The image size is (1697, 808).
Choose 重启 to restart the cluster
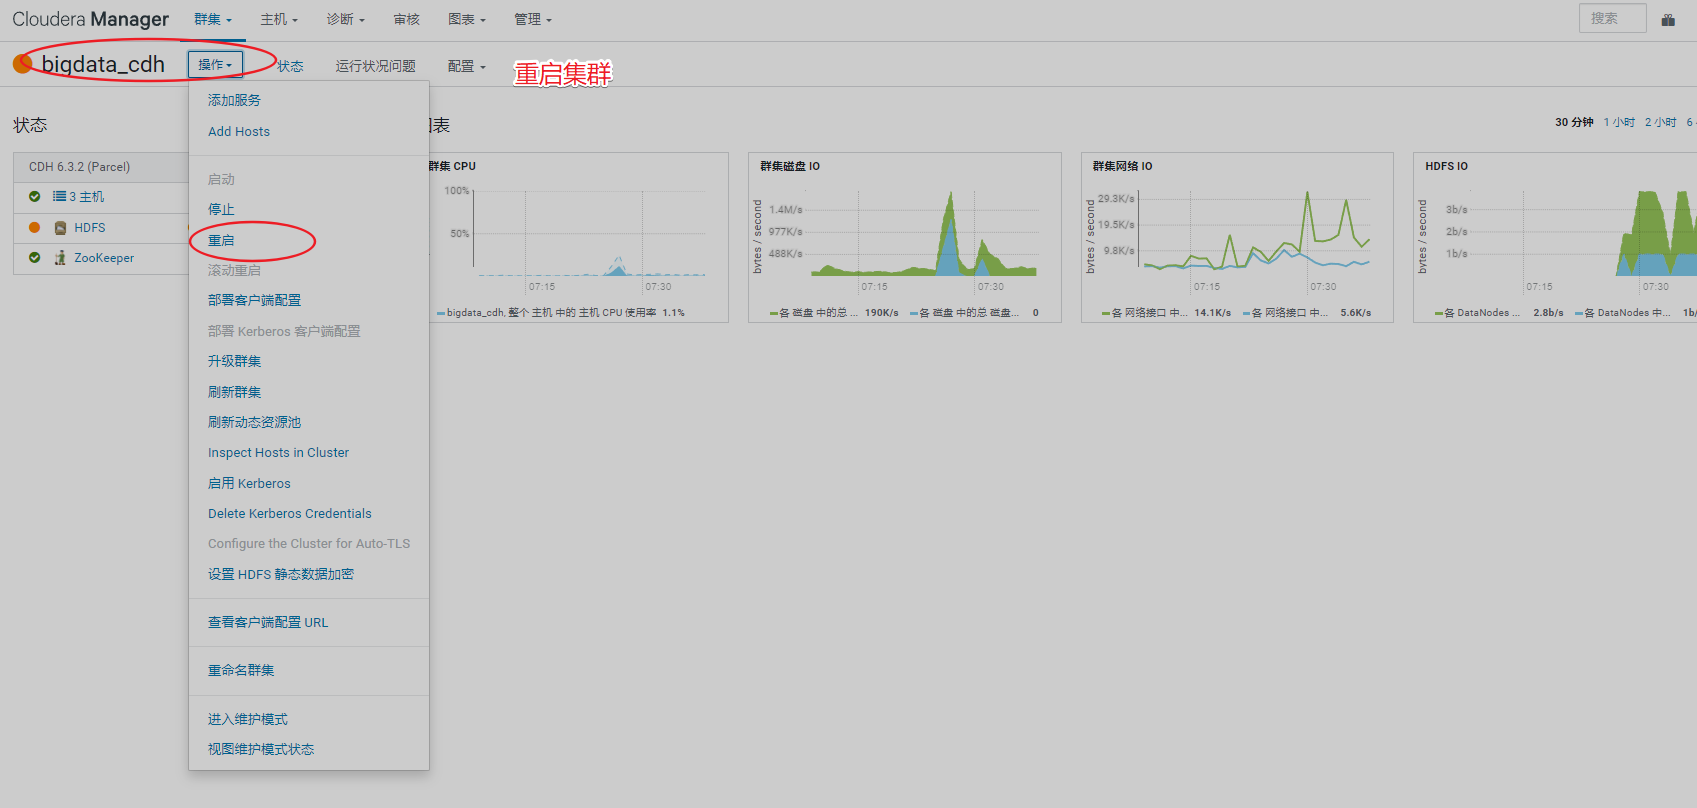click(x=221, y=240)
